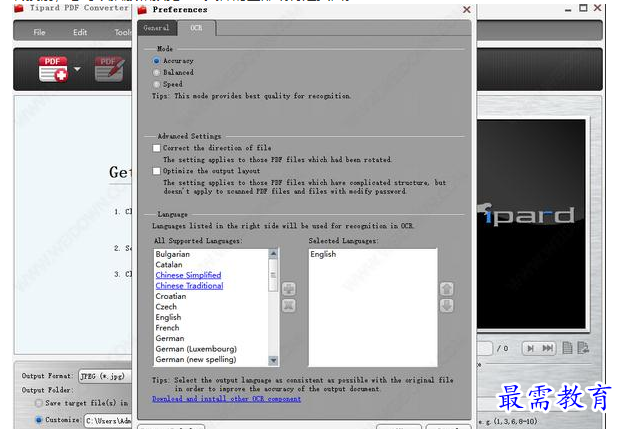Screen dimensions: 620x429
Task: Maximize the Tipard PDF Converter window
Action: [x=583, y=8]
